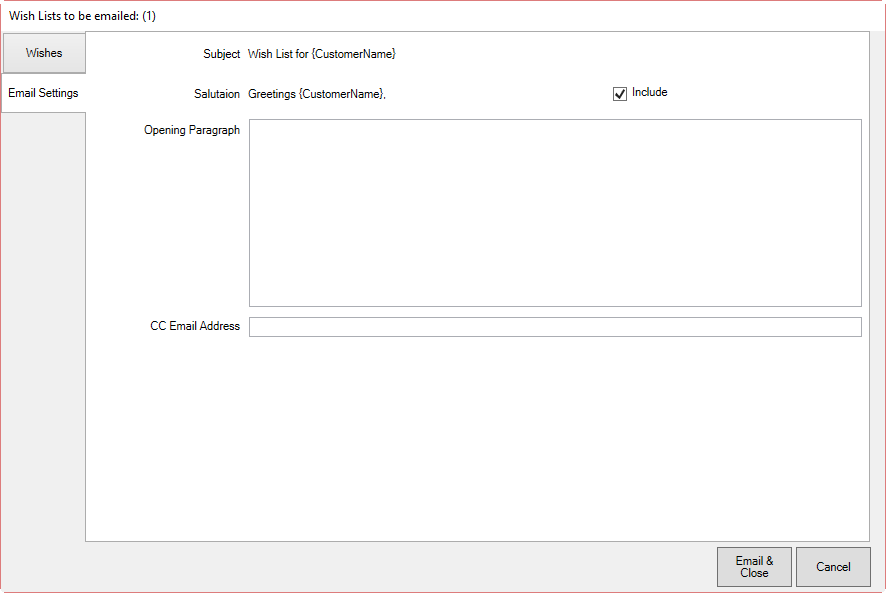Click the {CustomerName} placeholder in the subject
The height and width of the screenshot is (593, 886).
point(354,54)
